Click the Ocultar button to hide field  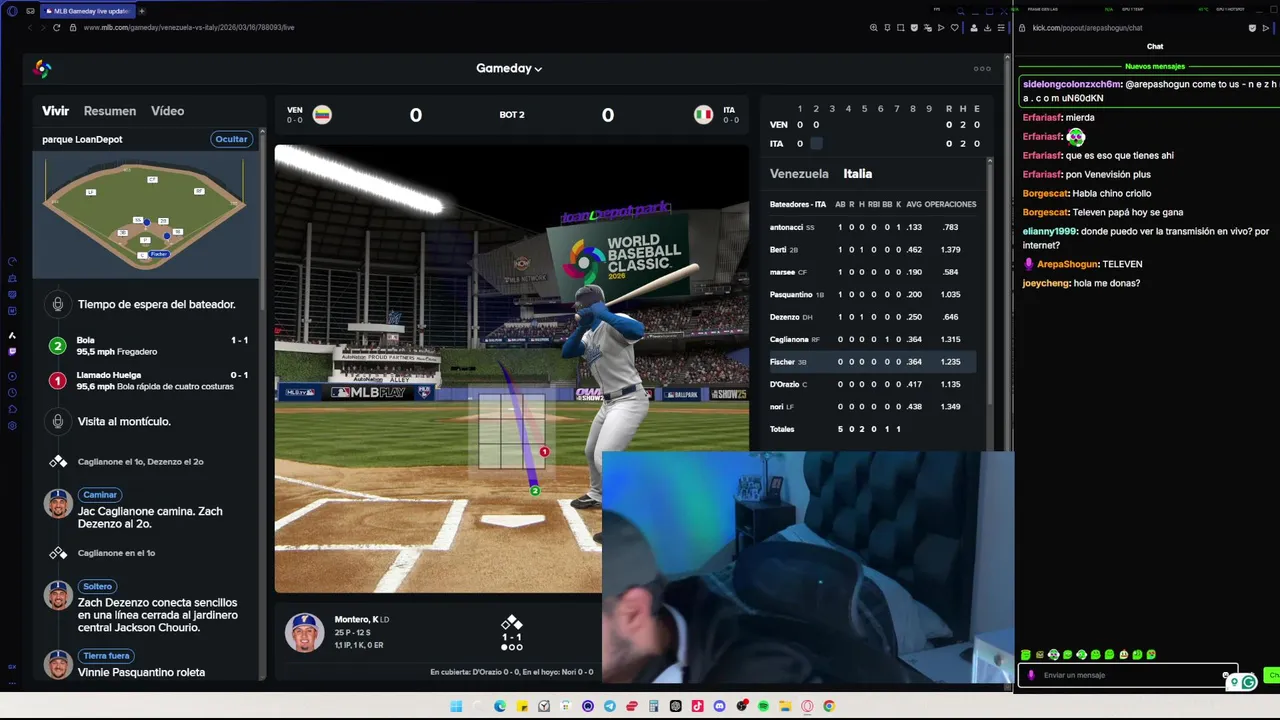pos(231,139)
